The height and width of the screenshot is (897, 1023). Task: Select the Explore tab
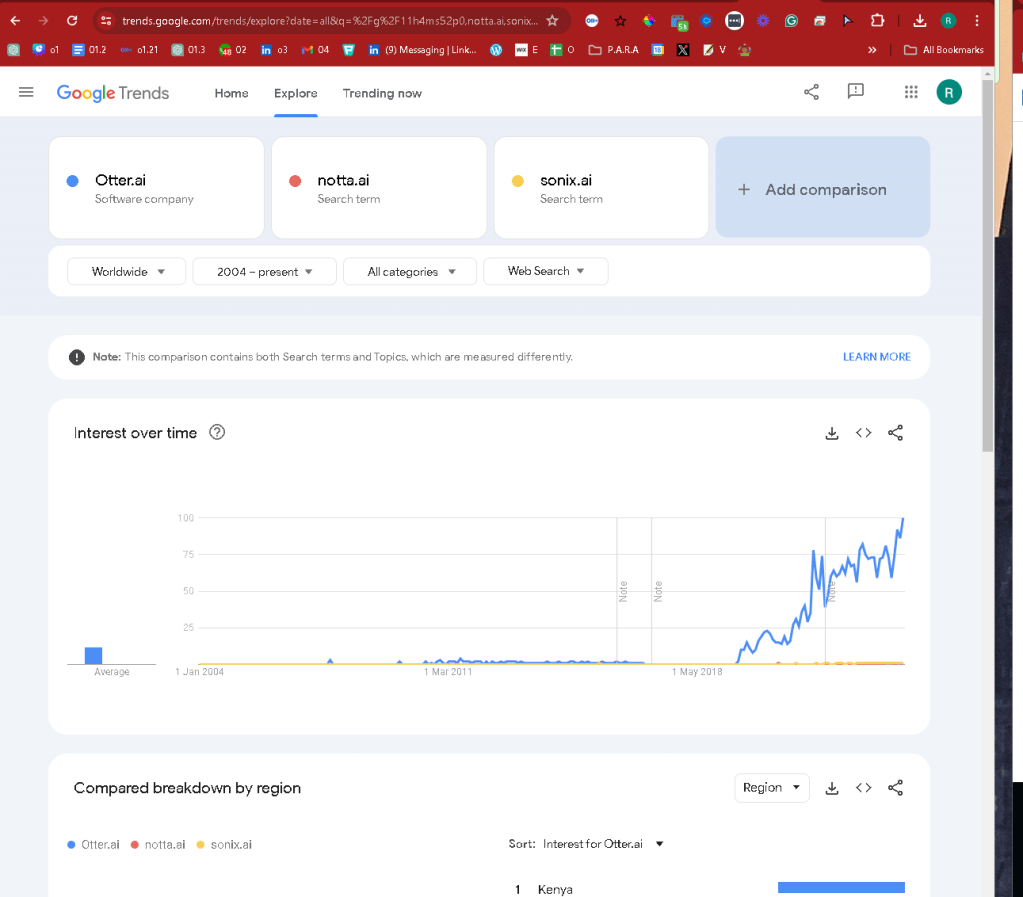coord(296,93)
